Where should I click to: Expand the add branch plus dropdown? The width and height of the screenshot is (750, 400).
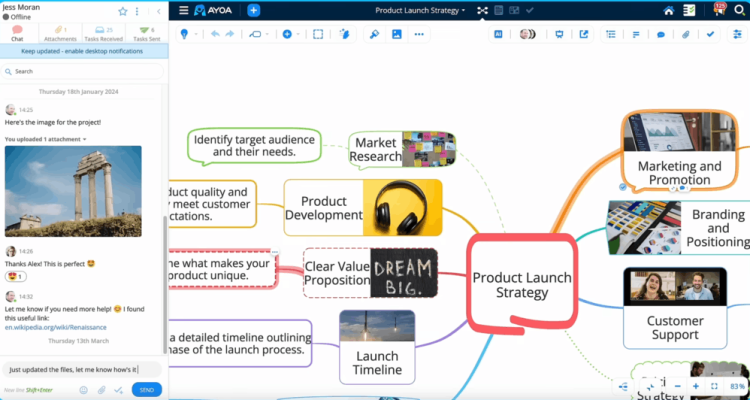[298, 34]
